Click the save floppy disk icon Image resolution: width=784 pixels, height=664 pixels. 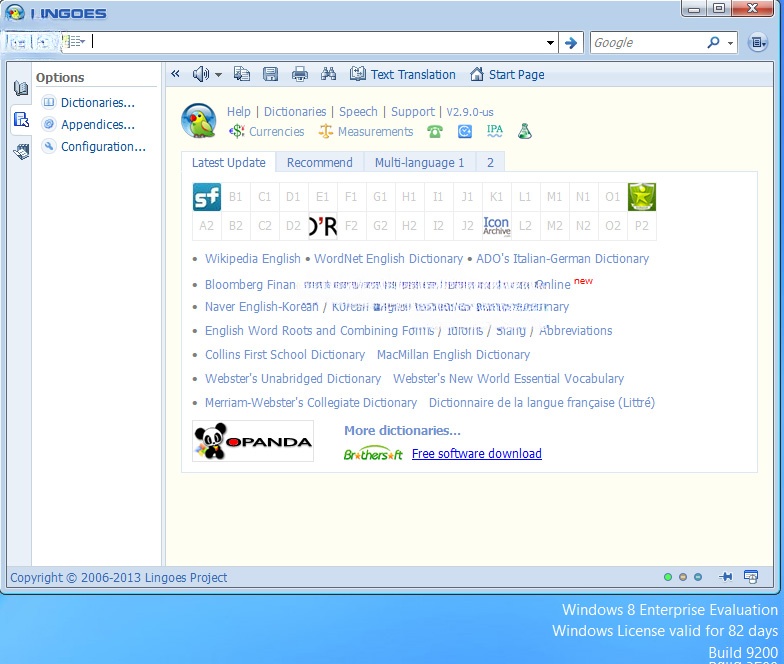(270, 74)
